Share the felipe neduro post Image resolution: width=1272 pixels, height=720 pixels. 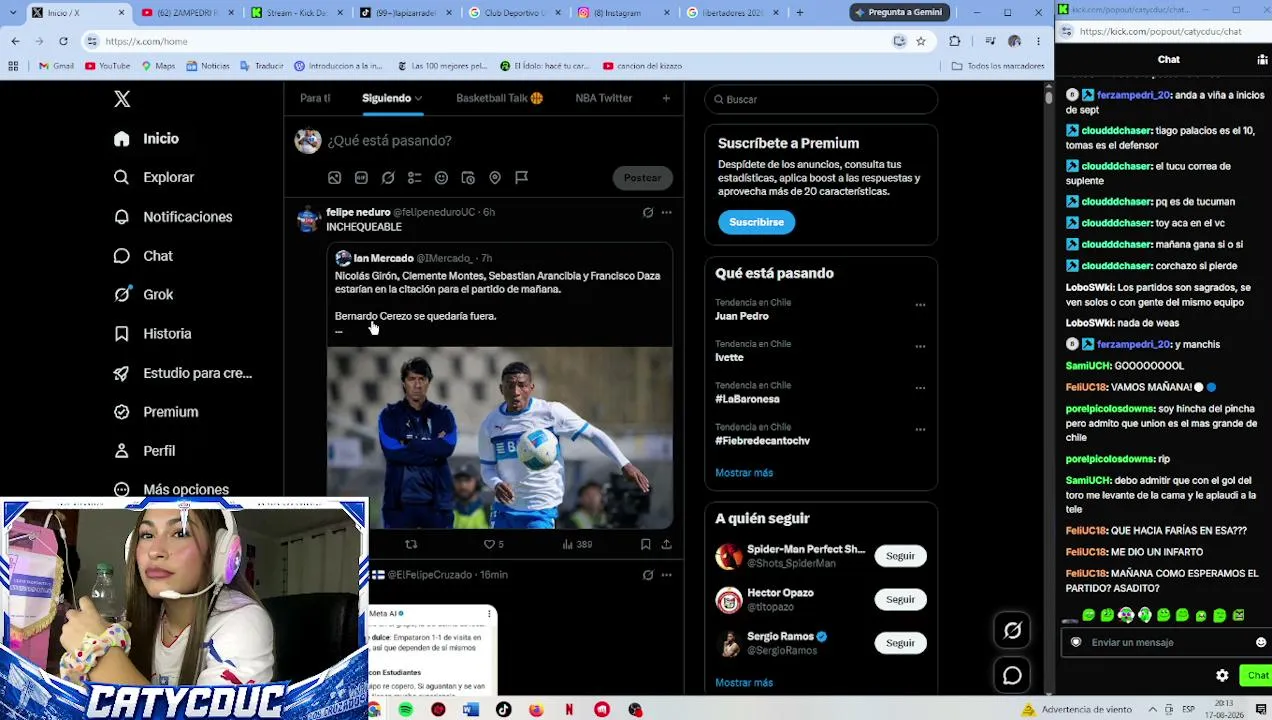[x=667, y=545]
